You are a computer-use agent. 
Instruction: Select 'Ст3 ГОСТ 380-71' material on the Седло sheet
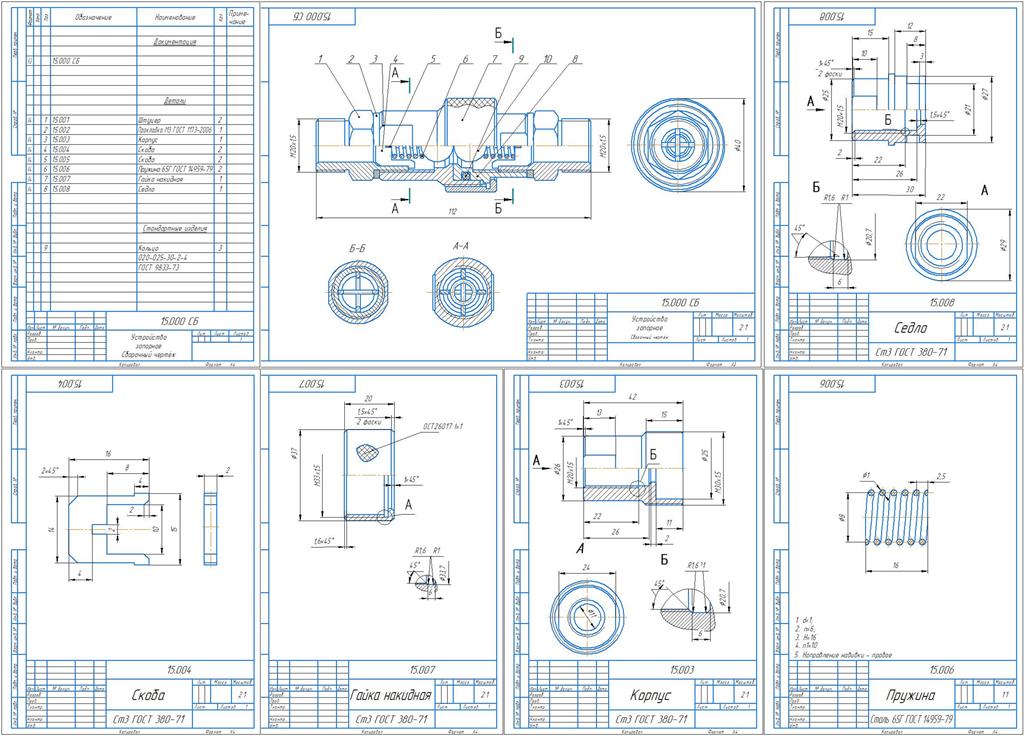coord(910,352)
